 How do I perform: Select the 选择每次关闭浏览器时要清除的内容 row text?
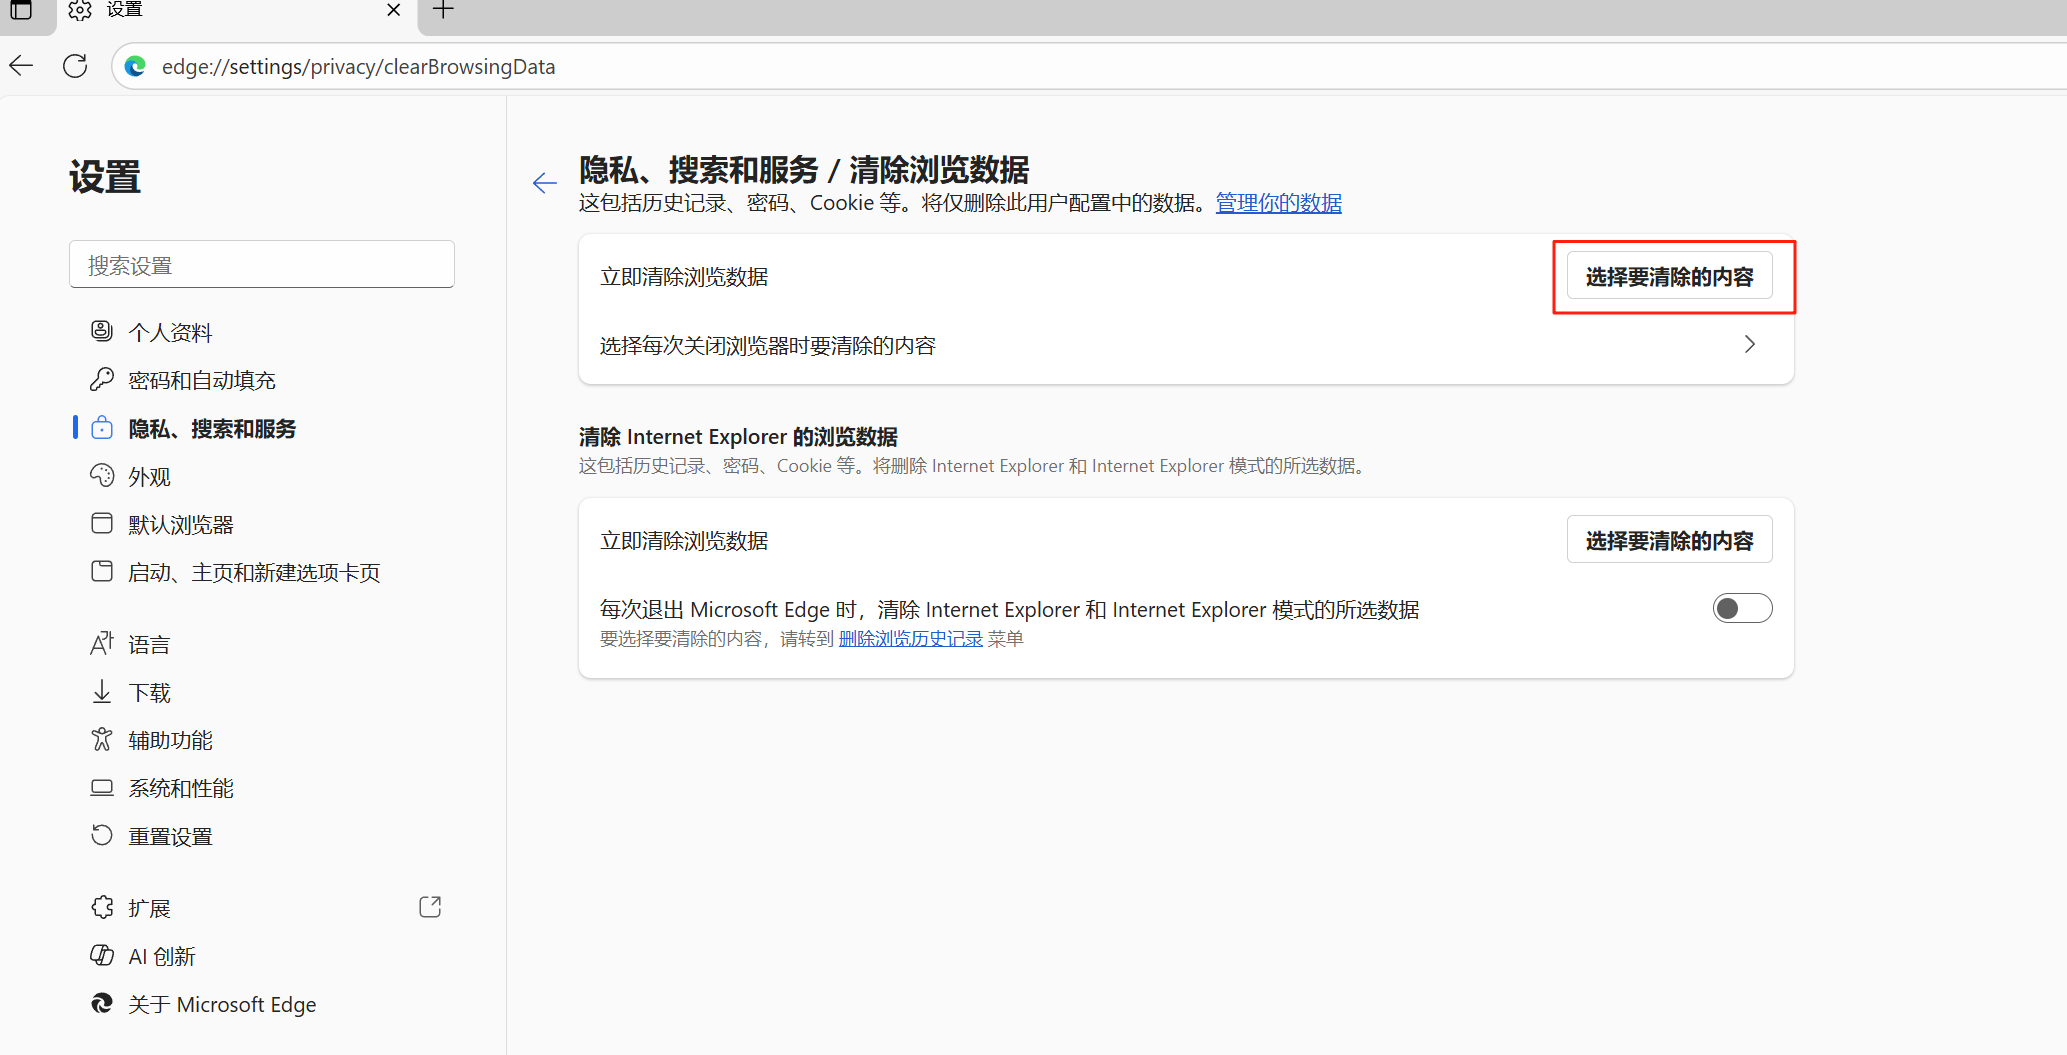[767, 345]
